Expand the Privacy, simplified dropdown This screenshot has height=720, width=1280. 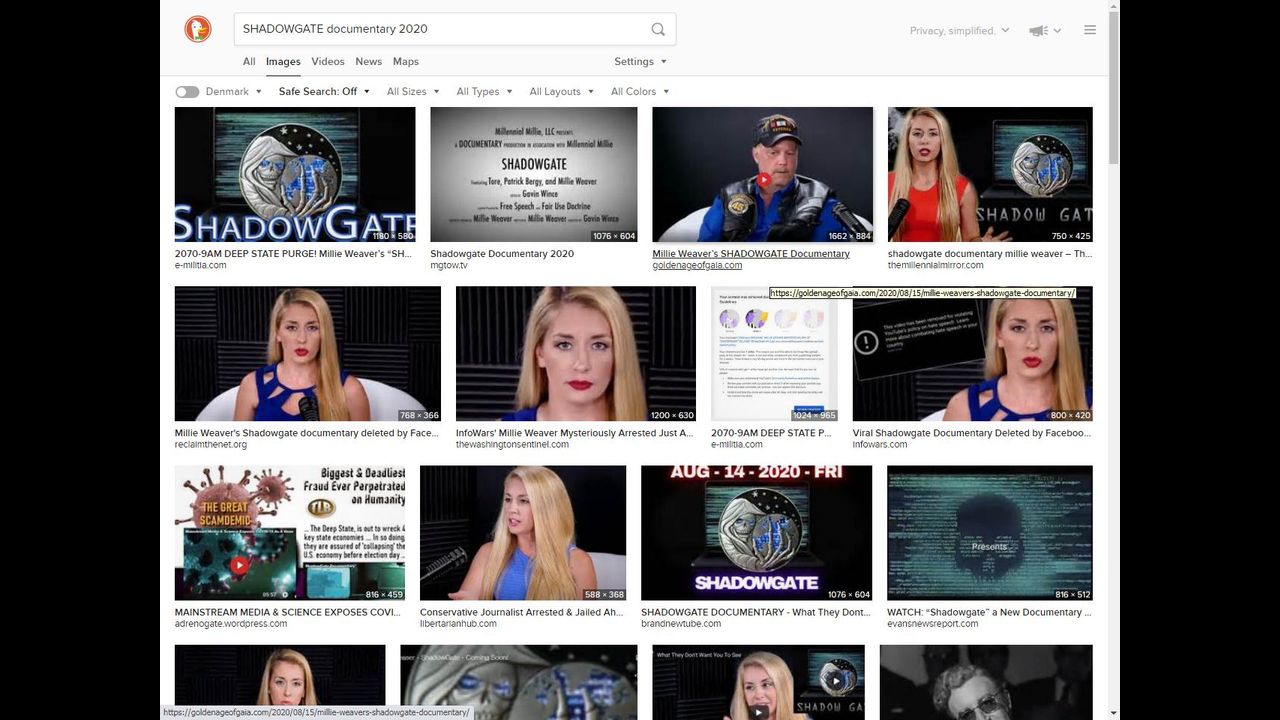pyautogui.click(x=959, y=31)
